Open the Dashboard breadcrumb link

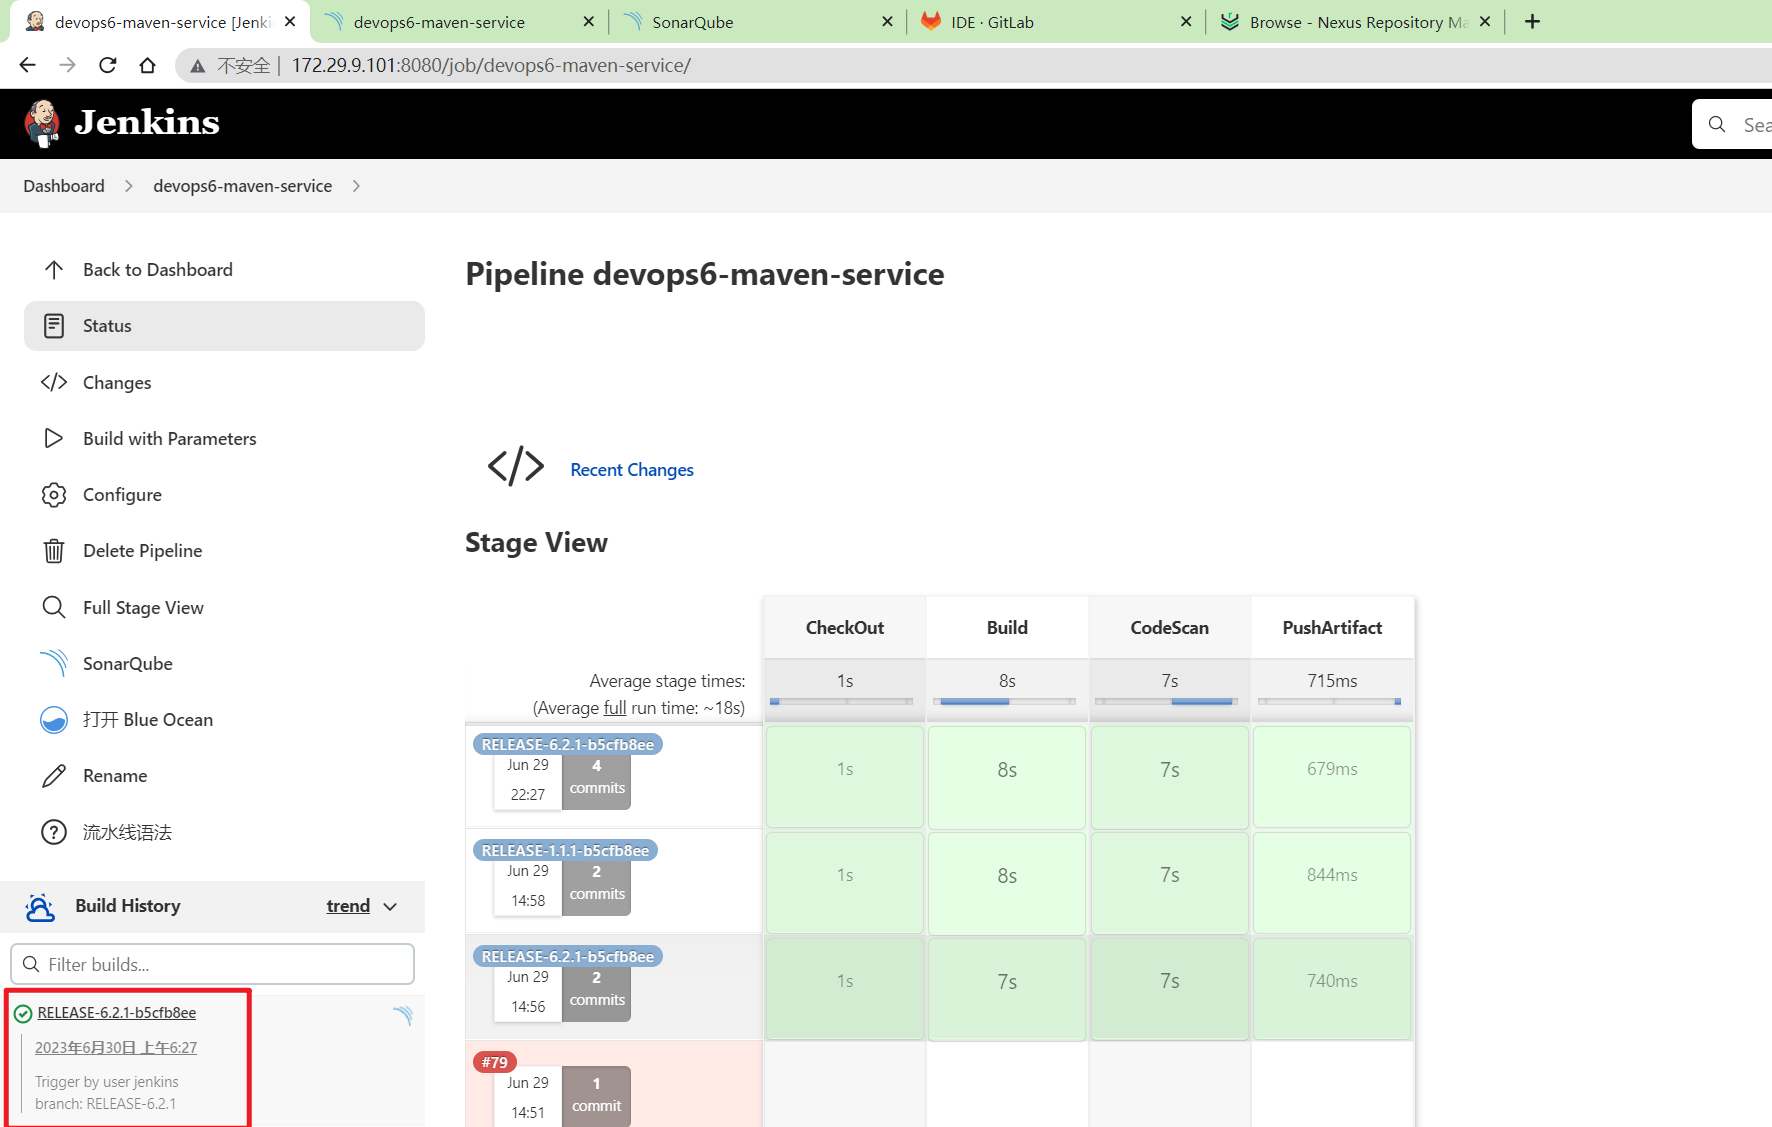64,186
